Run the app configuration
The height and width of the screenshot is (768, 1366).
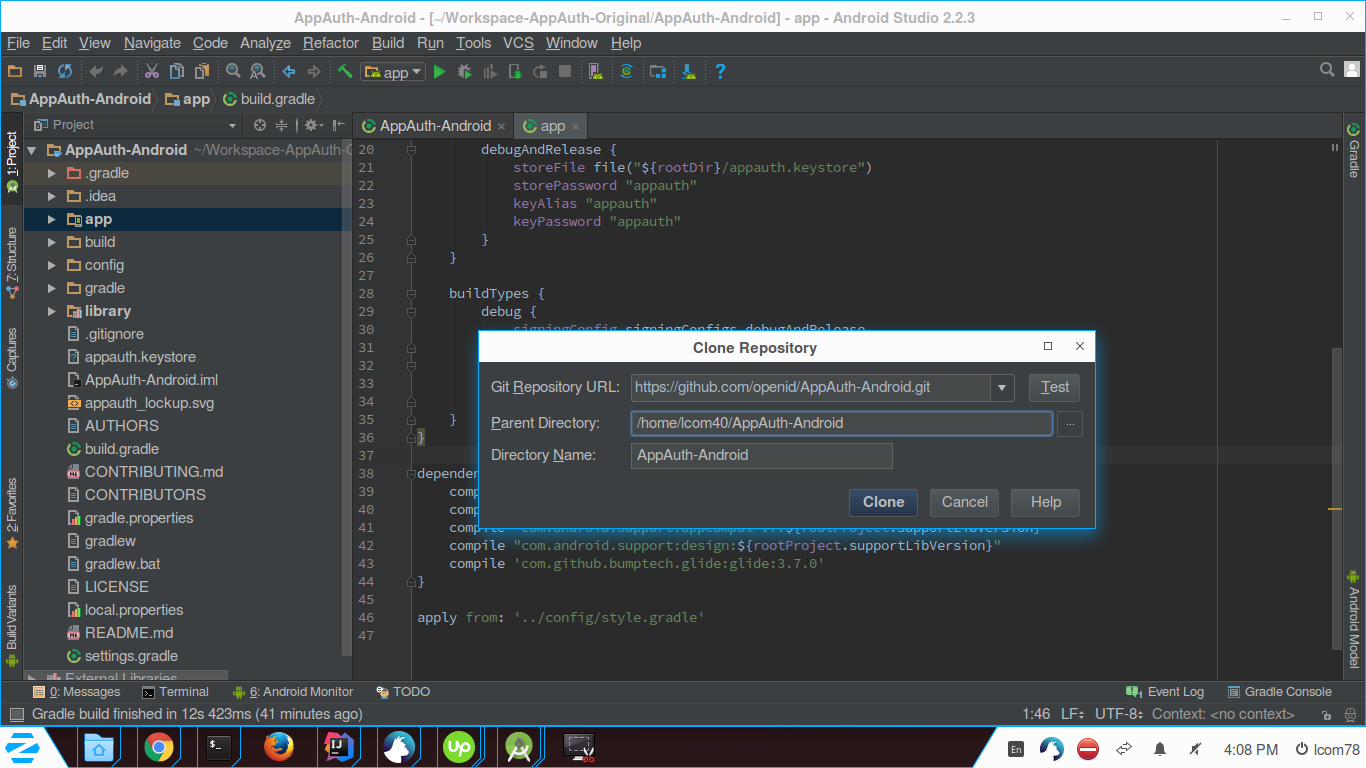[x=440, y=71]
